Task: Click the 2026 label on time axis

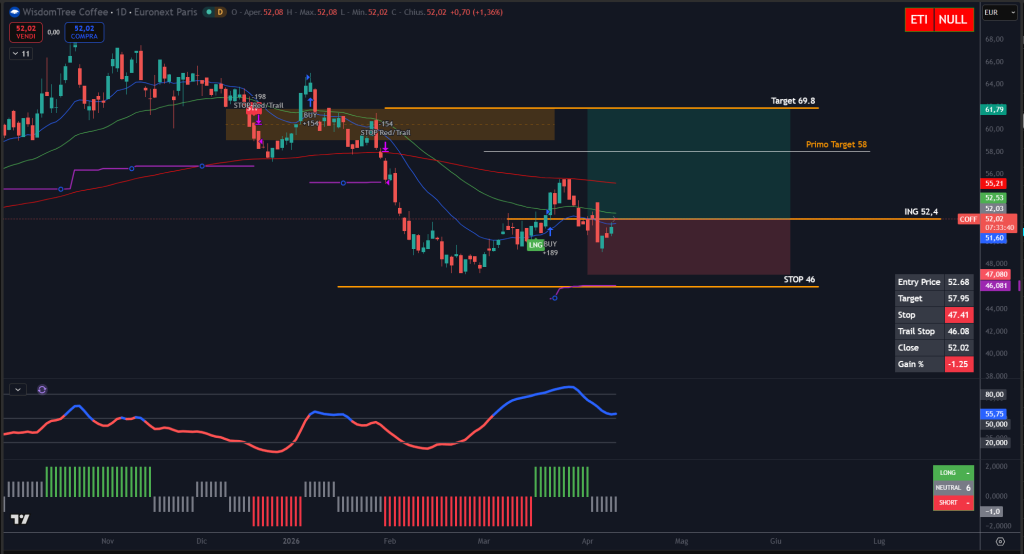Action: pos(291,542)
